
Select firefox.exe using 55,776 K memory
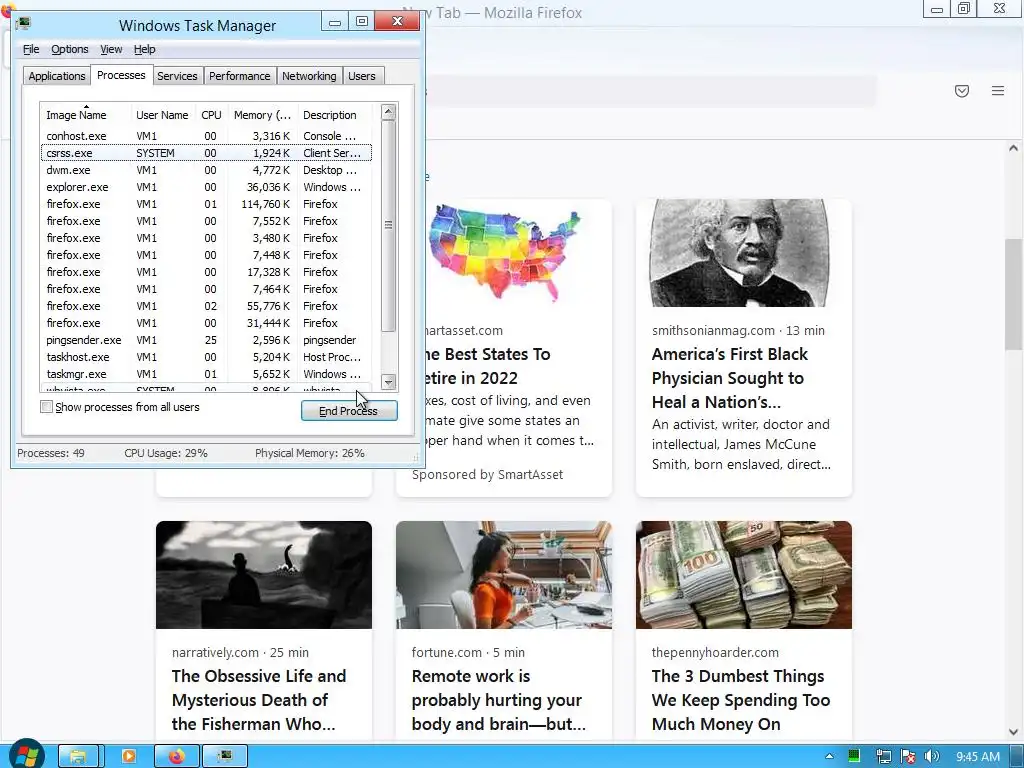(206, 306)
